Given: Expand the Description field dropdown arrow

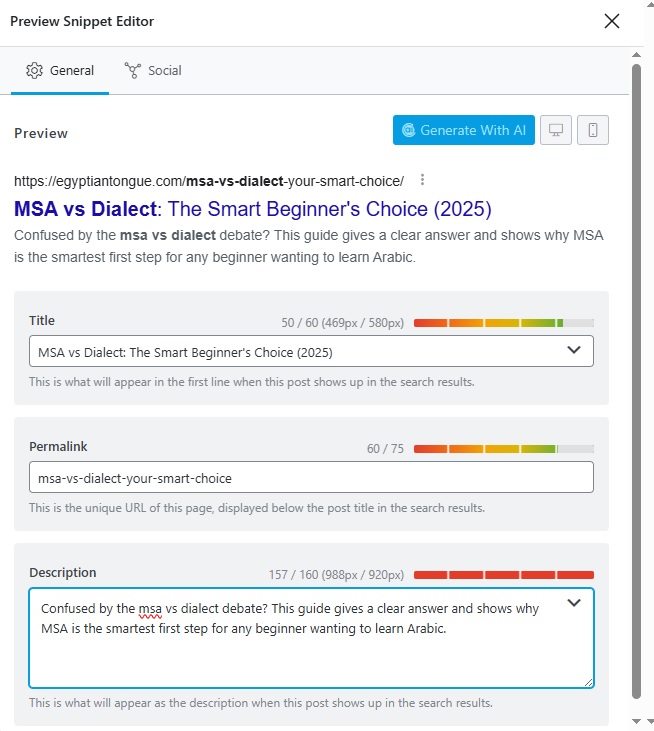Looking at the screenshot, I should [x=574, y=603].
